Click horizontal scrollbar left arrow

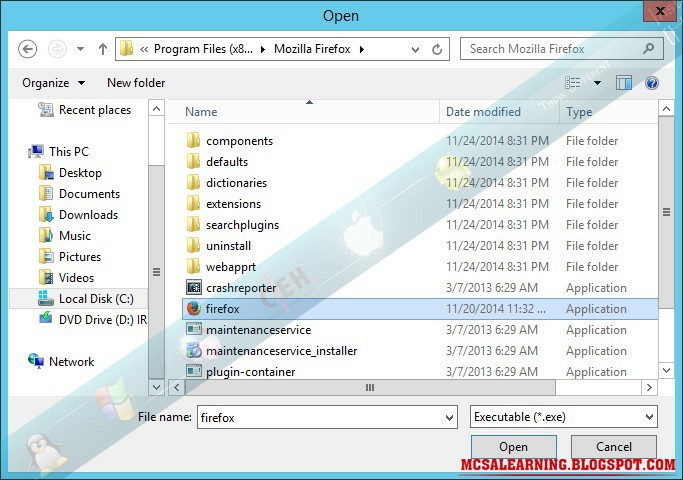click(176, 387)
